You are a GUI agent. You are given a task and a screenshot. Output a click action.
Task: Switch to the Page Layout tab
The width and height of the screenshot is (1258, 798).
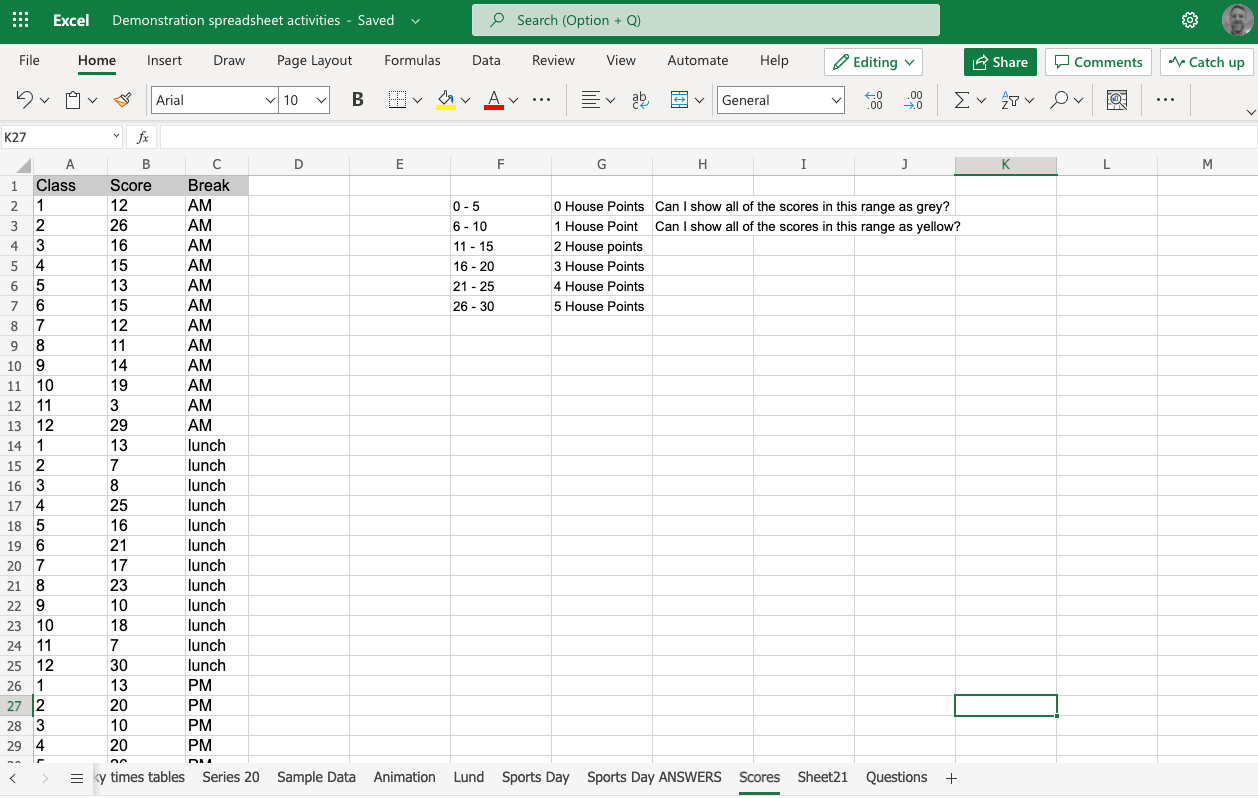point(315,60)
